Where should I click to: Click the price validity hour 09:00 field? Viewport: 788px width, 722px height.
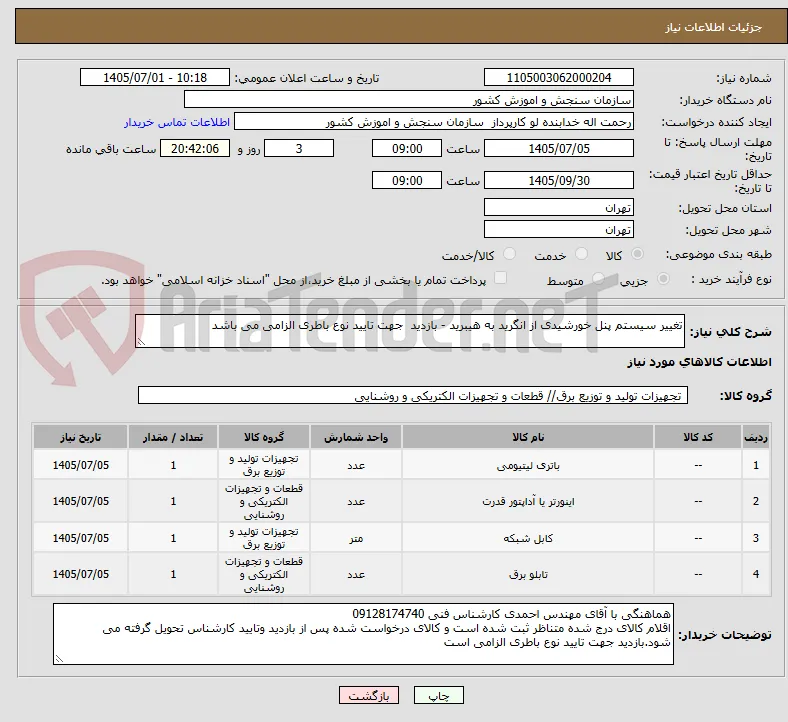pyautogui.click(x=407, y=180)
